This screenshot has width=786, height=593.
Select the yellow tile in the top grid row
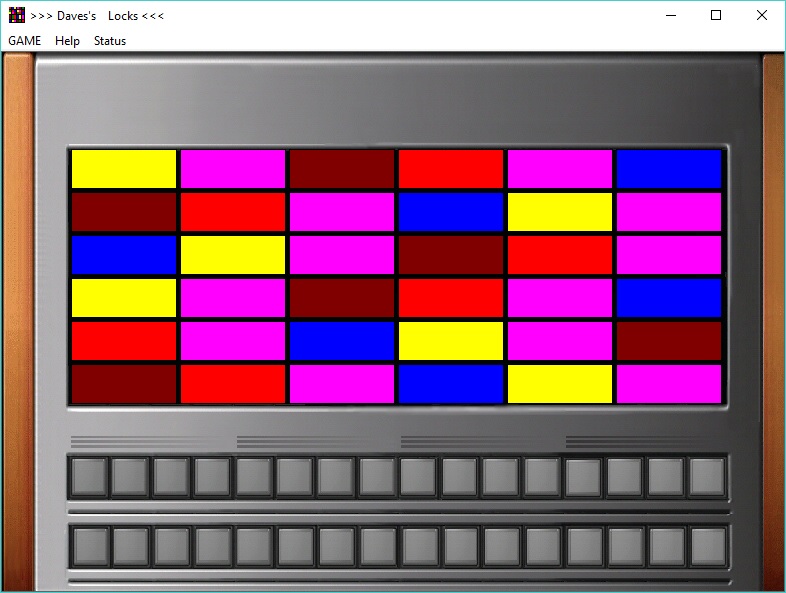124,169
